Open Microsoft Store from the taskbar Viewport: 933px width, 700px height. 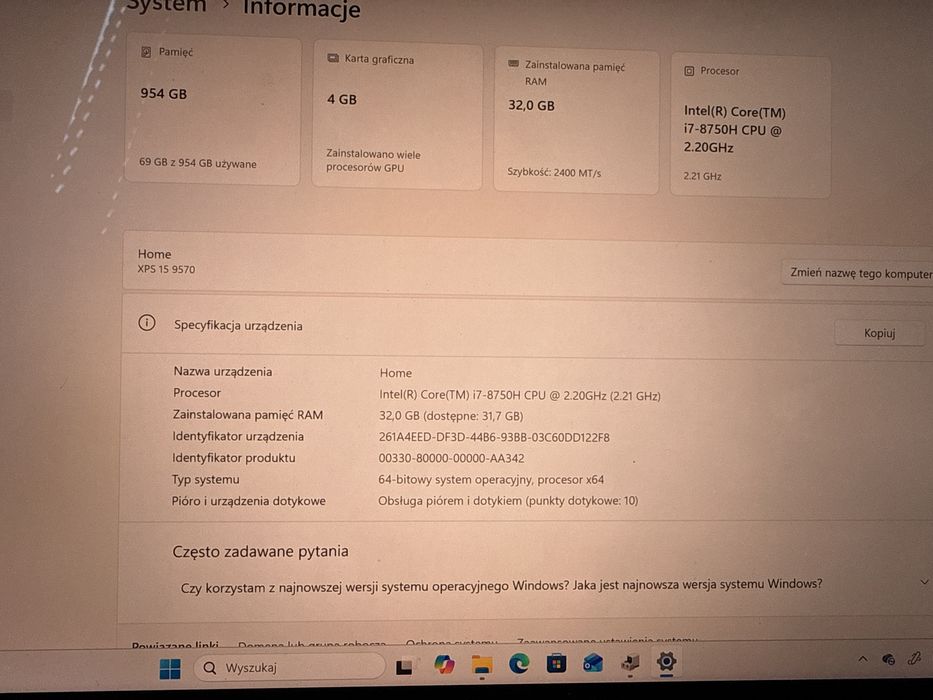click(556, 662)
